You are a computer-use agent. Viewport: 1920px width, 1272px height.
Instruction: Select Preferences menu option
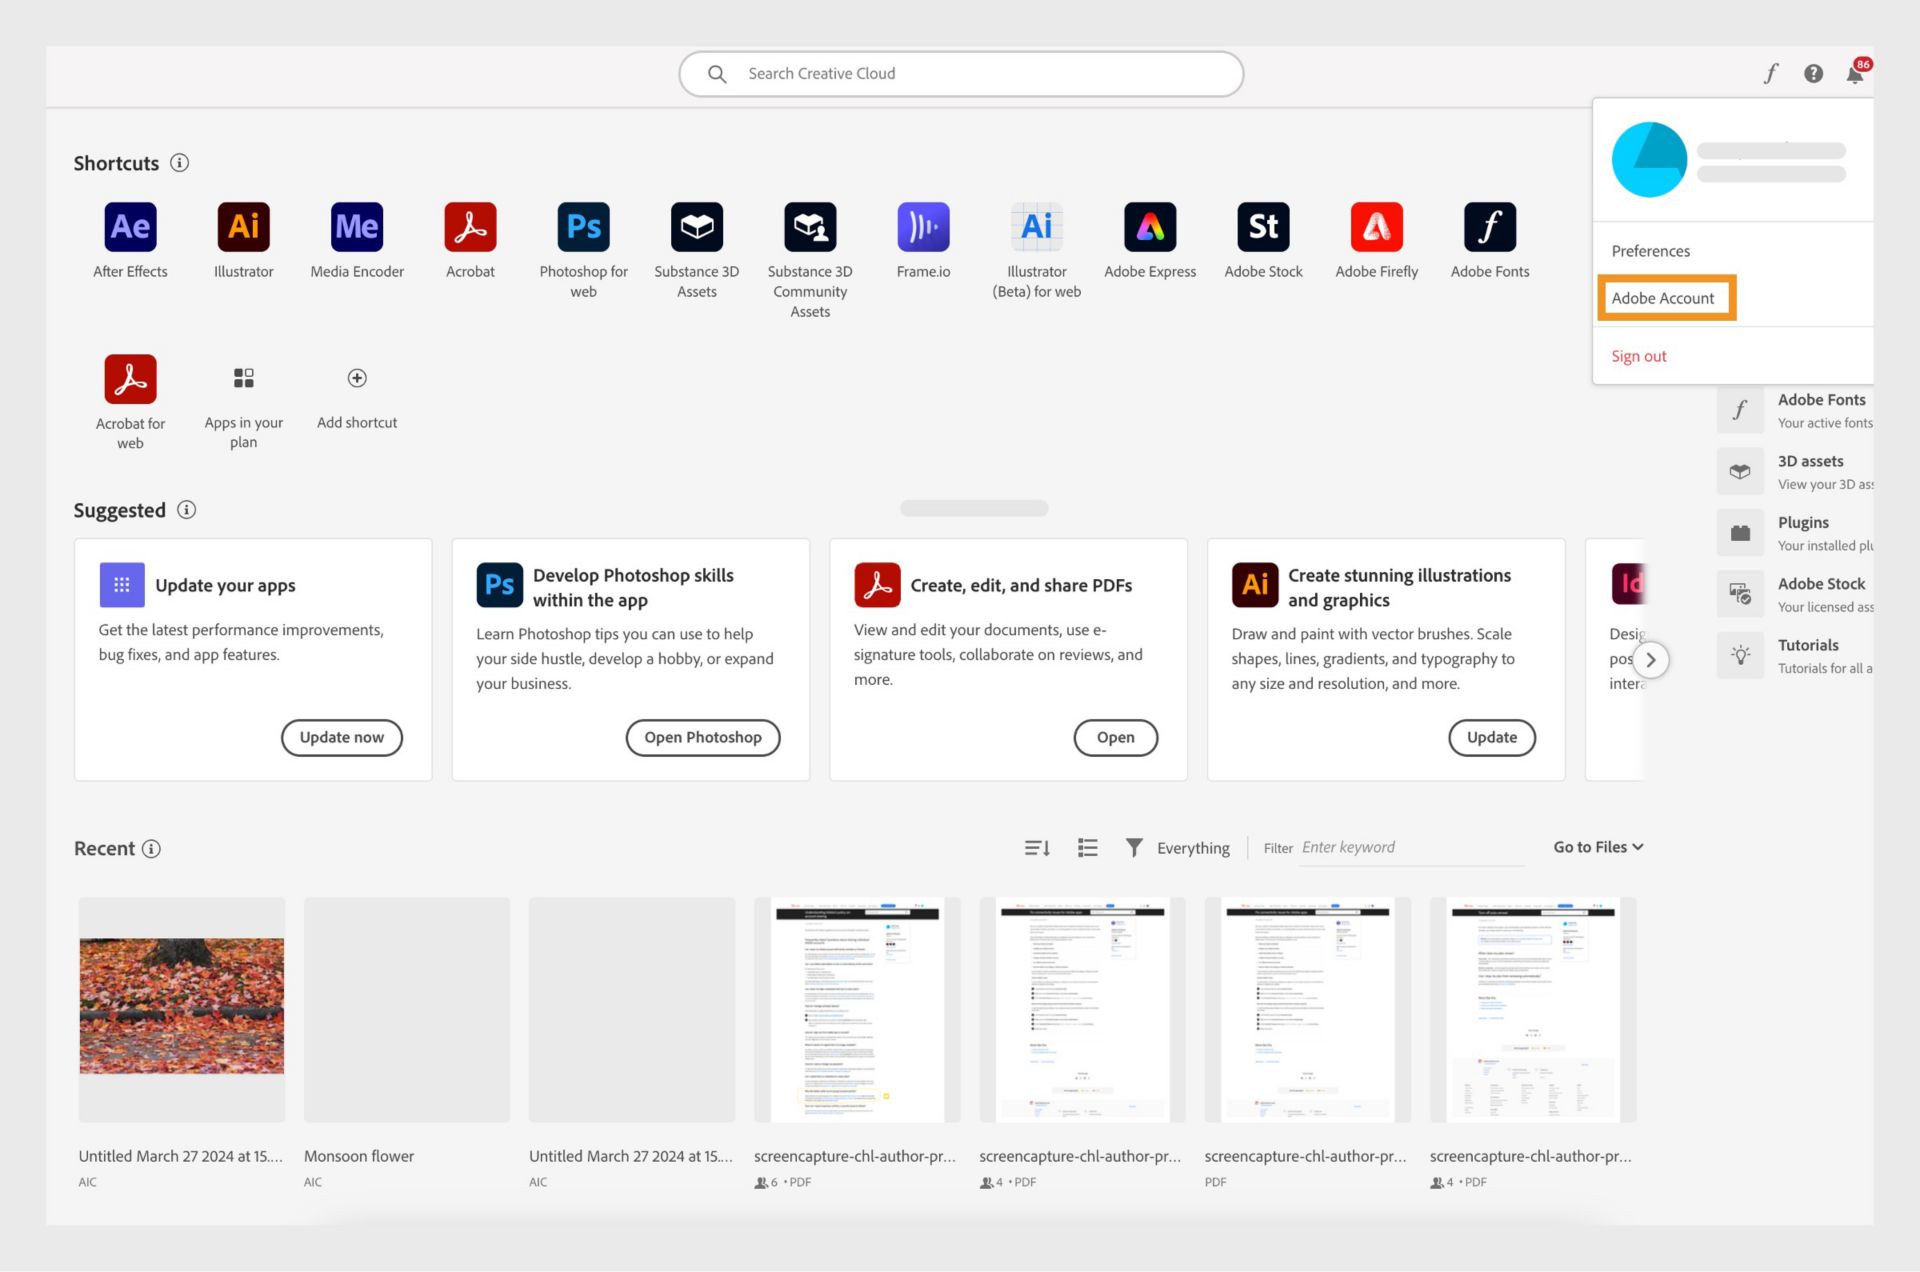pyautogui.click(x=1650, y=250)
